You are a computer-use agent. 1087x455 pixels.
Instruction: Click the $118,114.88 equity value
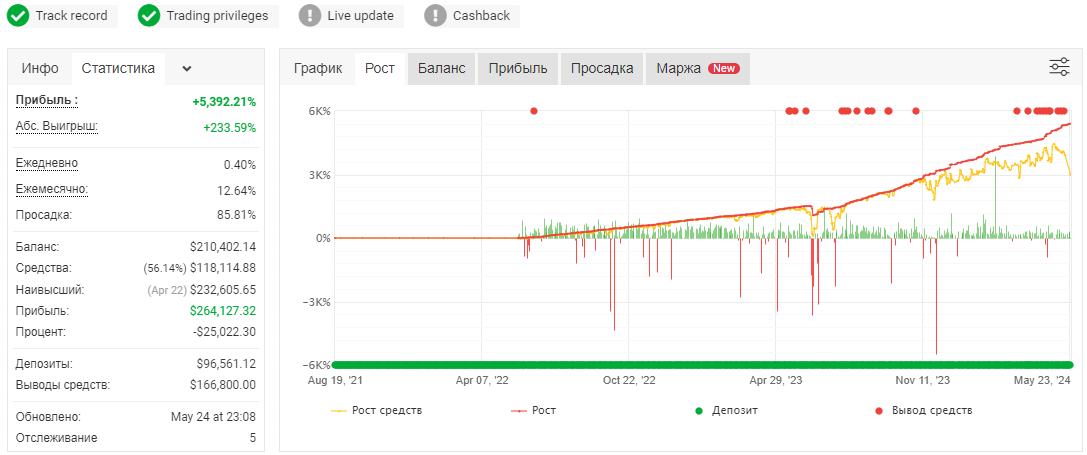click(223, 268)
